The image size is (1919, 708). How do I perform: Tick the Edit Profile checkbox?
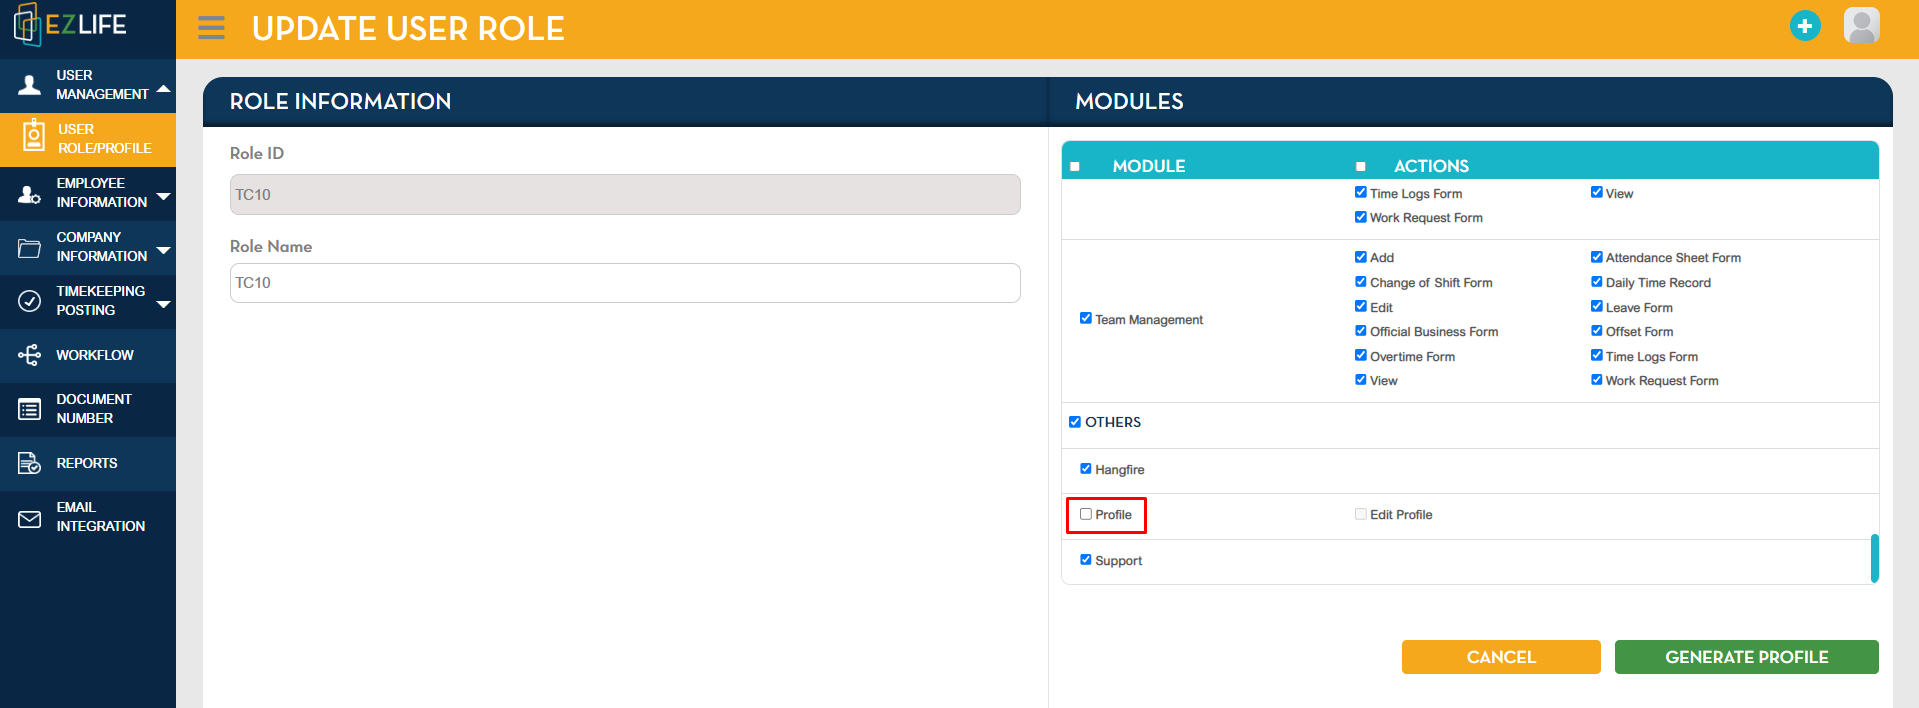[1361, 514]
